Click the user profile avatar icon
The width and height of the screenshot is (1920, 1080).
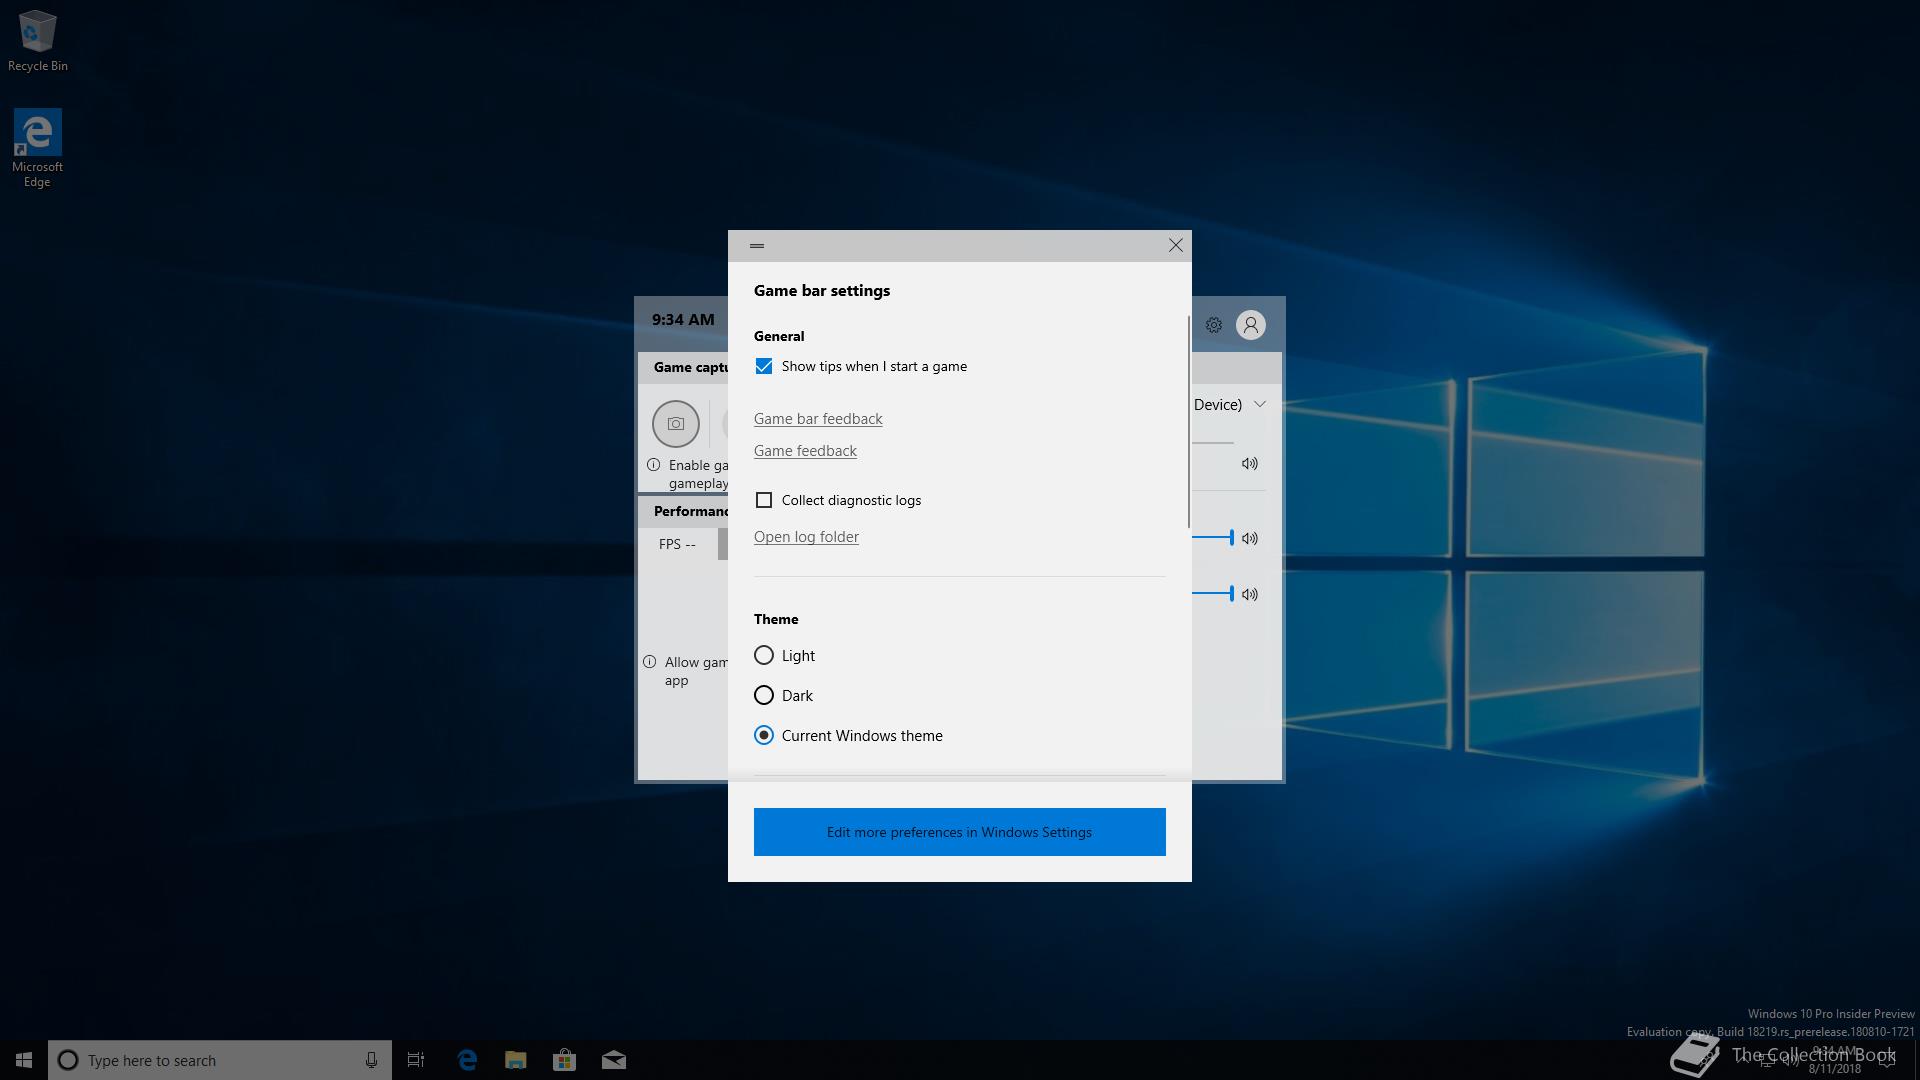pos(1250,325)
